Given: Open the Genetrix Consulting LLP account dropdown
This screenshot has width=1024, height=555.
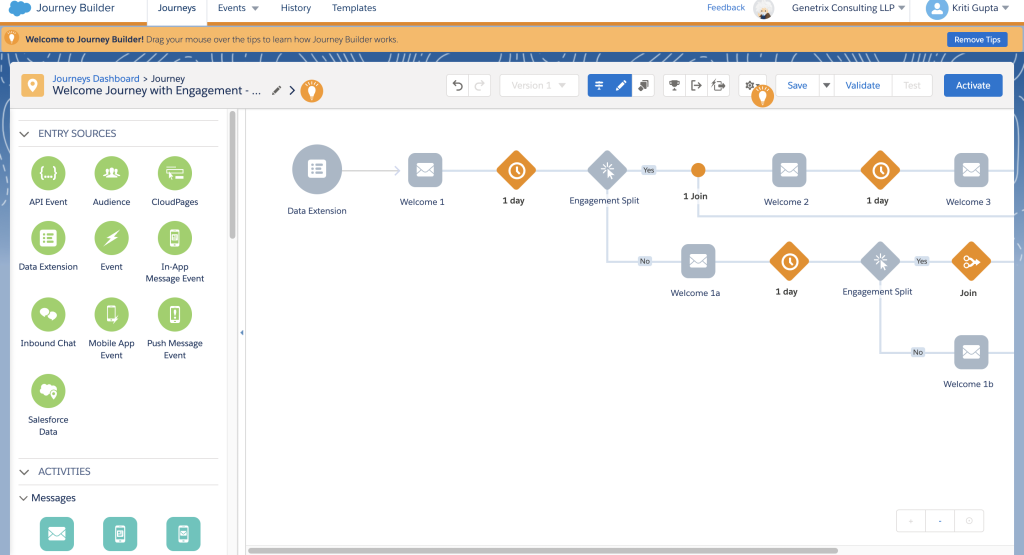Looking at the screenshot, I should pyautogui.click(x=848, y=8).
